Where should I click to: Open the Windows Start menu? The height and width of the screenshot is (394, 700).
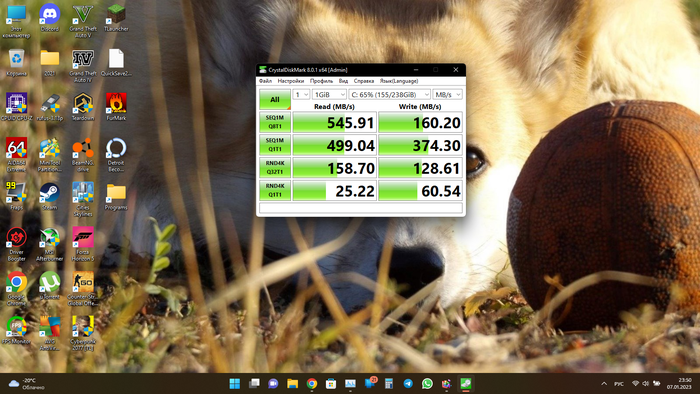coord(234,383)
